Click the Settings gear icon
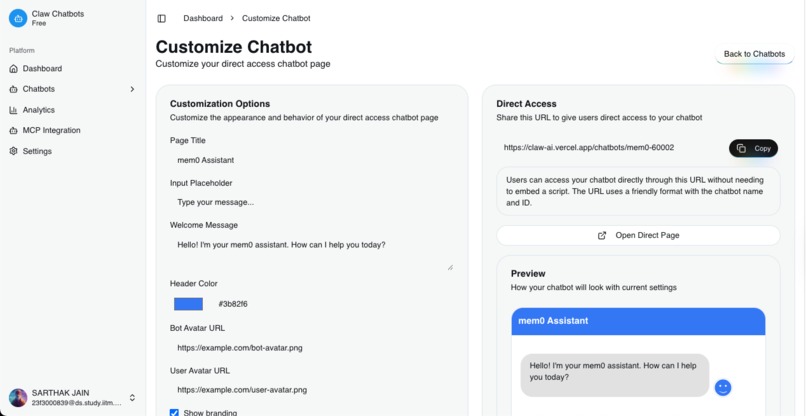The height and width of the screenshot is (416, 806). pos(13,151)
